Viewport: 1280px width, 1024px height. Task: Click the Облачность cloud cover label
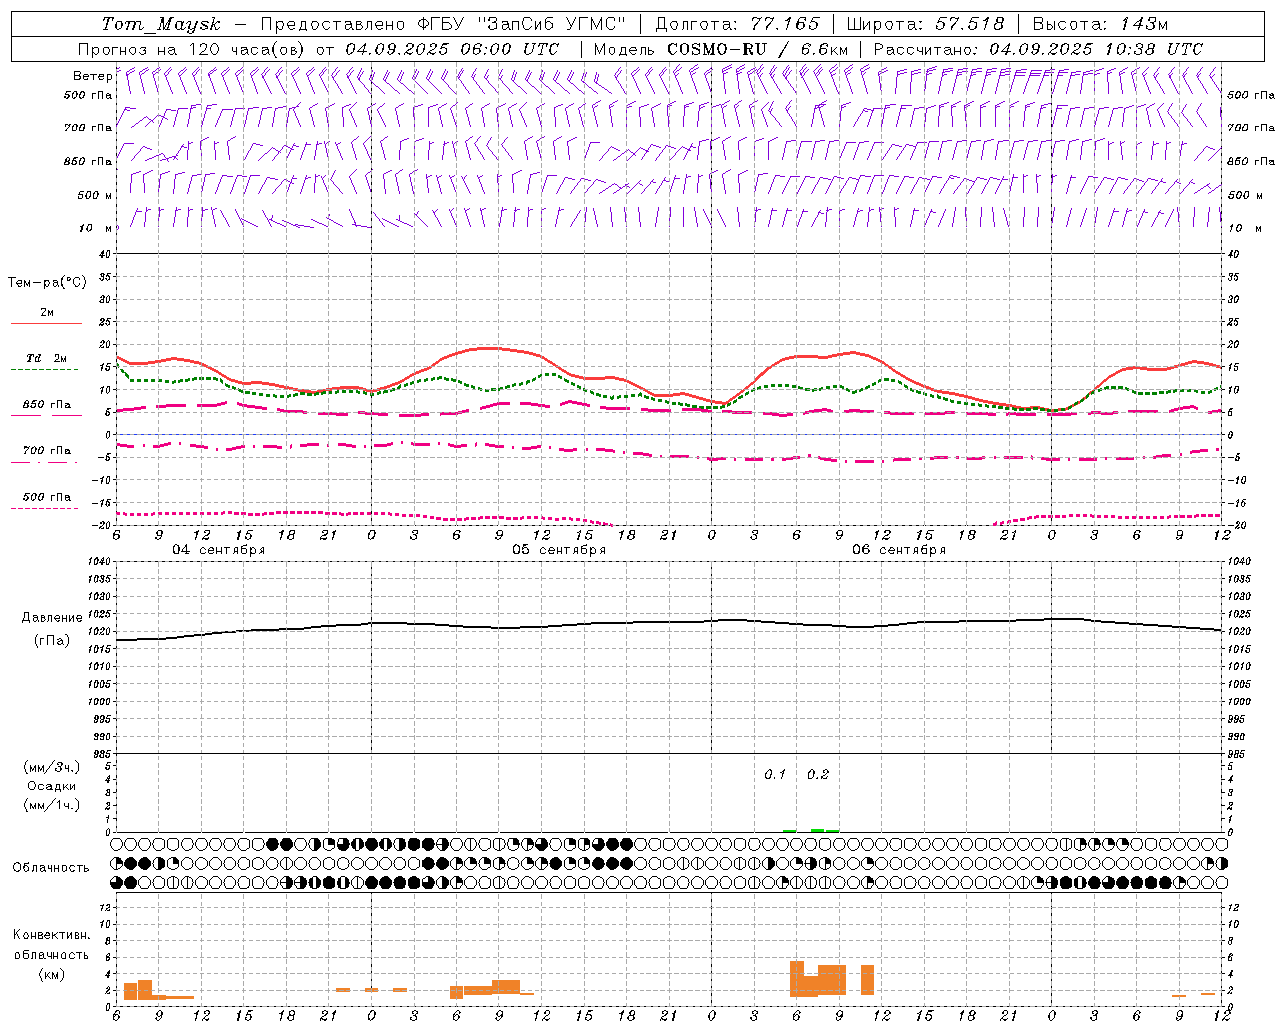pos(51,868)
